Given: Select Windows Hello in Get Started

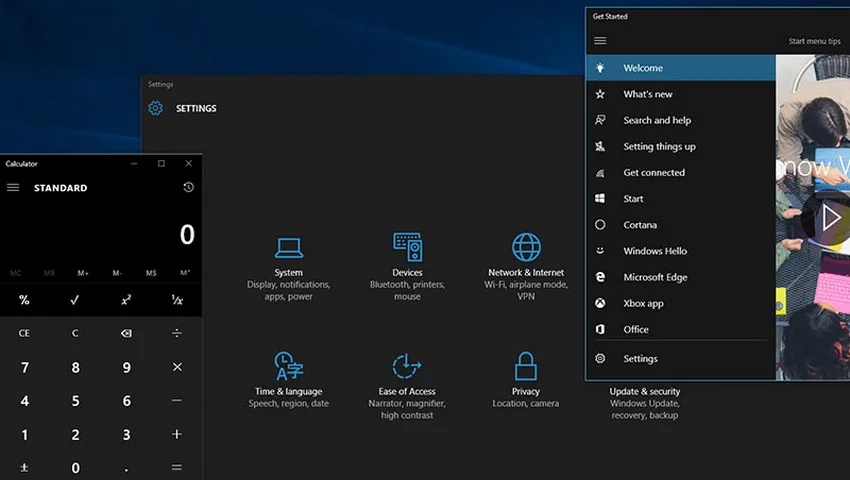Looking at the screenshot, I should [681, 251].
